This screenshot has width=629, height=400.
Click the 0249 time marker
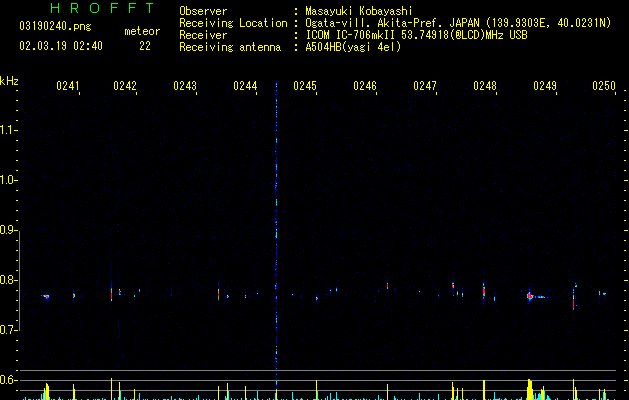545,86
